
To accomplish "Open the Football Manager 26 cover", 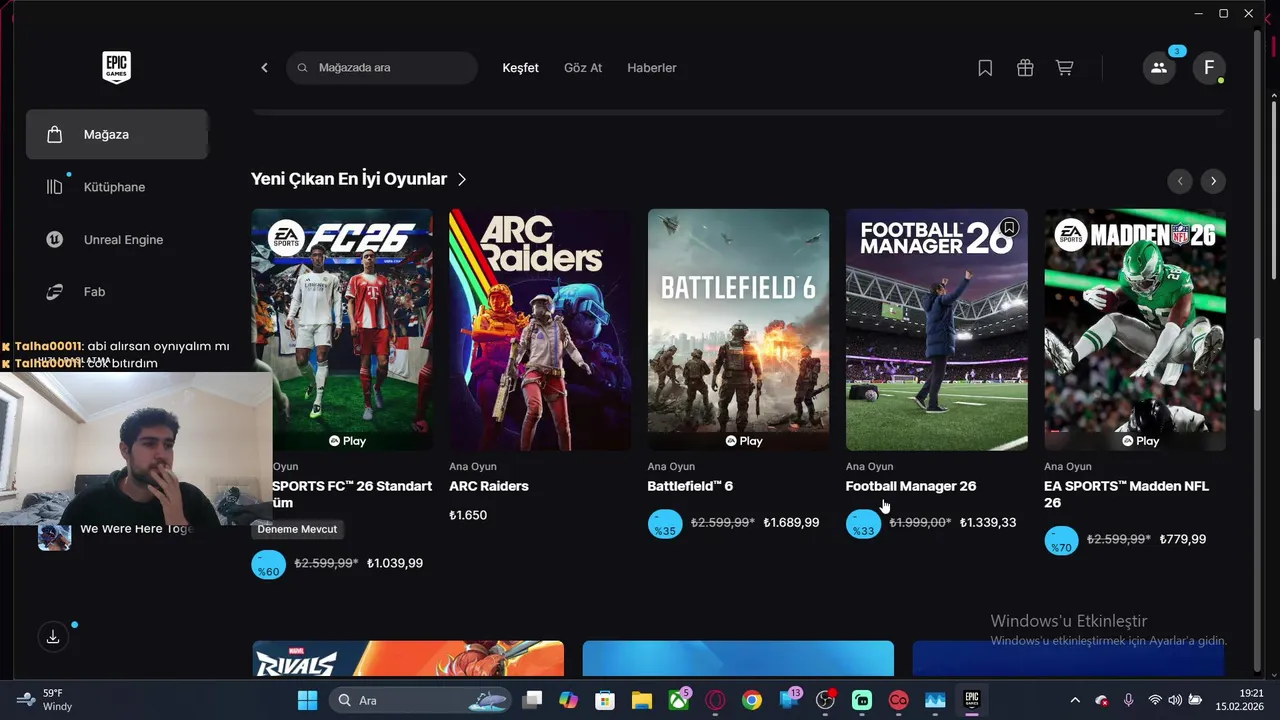I will pos(937,329).
